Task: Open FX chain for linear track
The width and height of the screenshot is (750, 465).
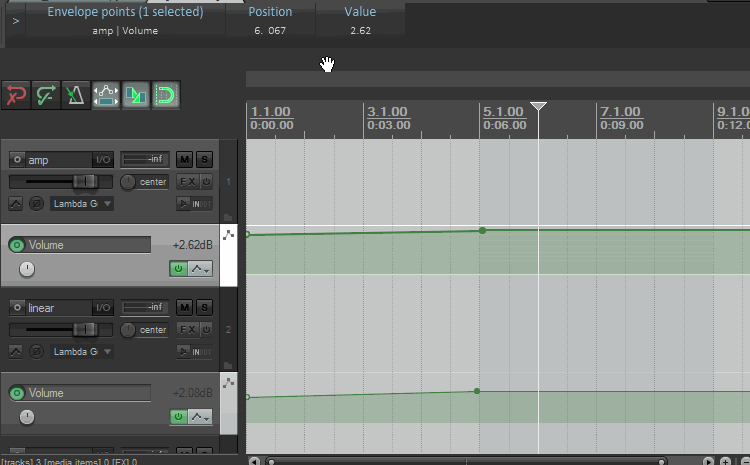Action: tap(188, 330)
